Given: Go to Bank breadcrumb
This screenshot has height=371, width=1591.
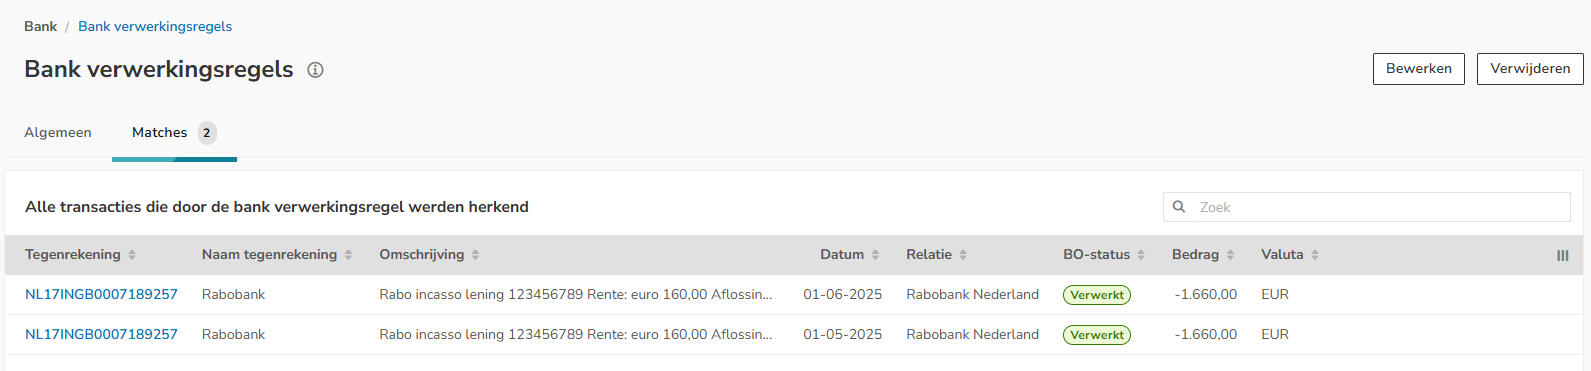Looking at the screenshot, I should point(40,27).
